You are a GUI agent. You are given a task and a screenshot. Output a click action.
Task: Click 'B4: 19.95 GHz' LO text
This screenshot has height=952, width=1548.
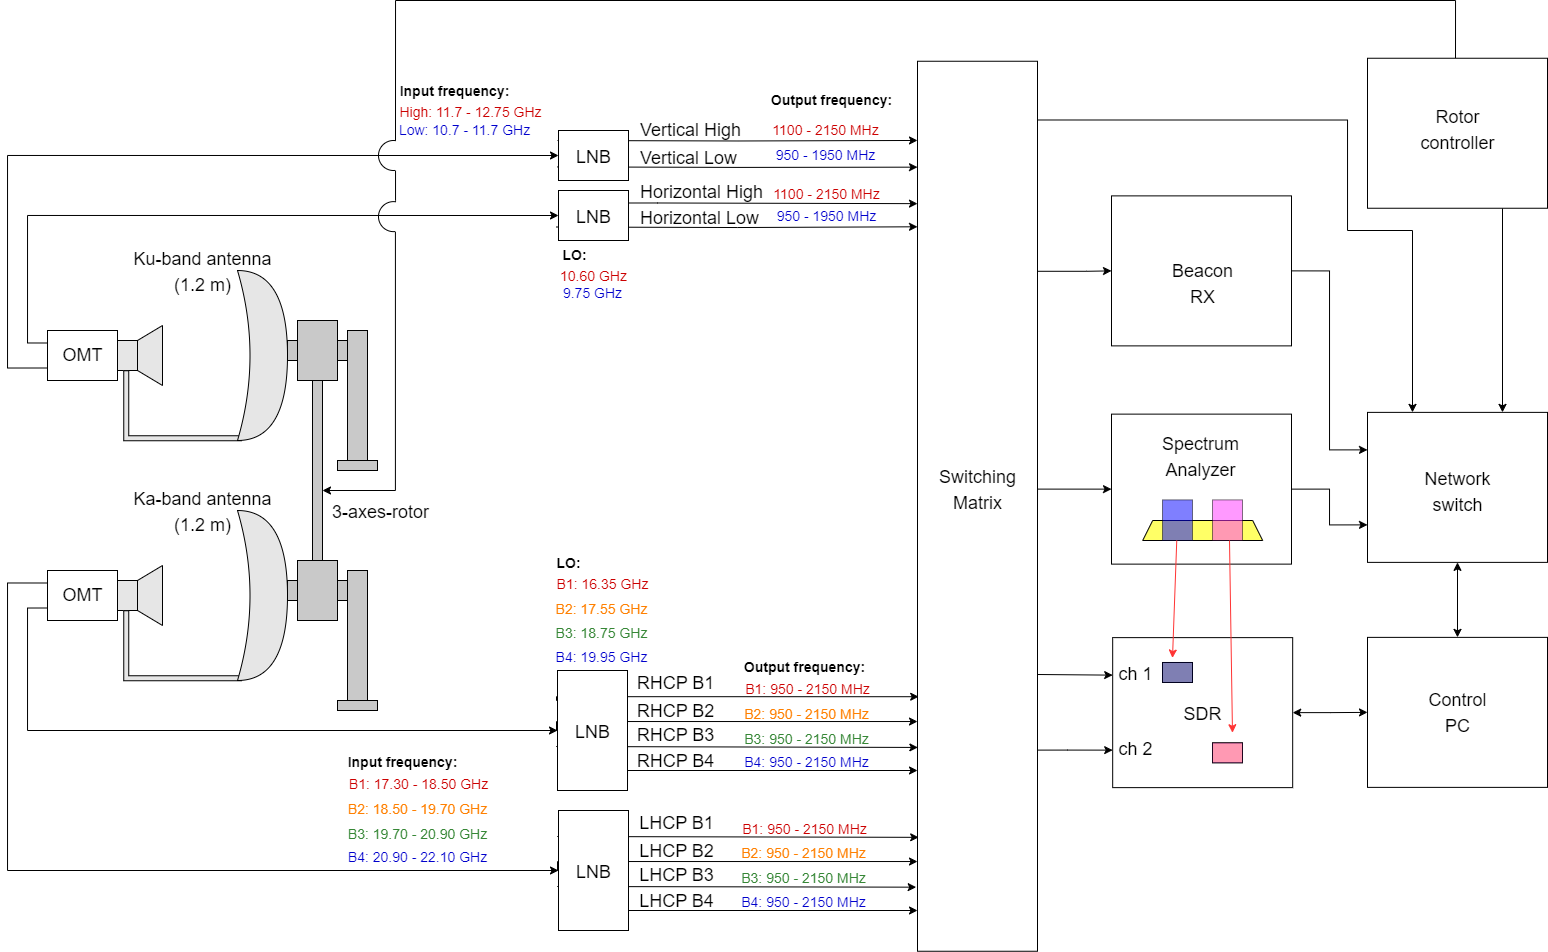point(601,657)
